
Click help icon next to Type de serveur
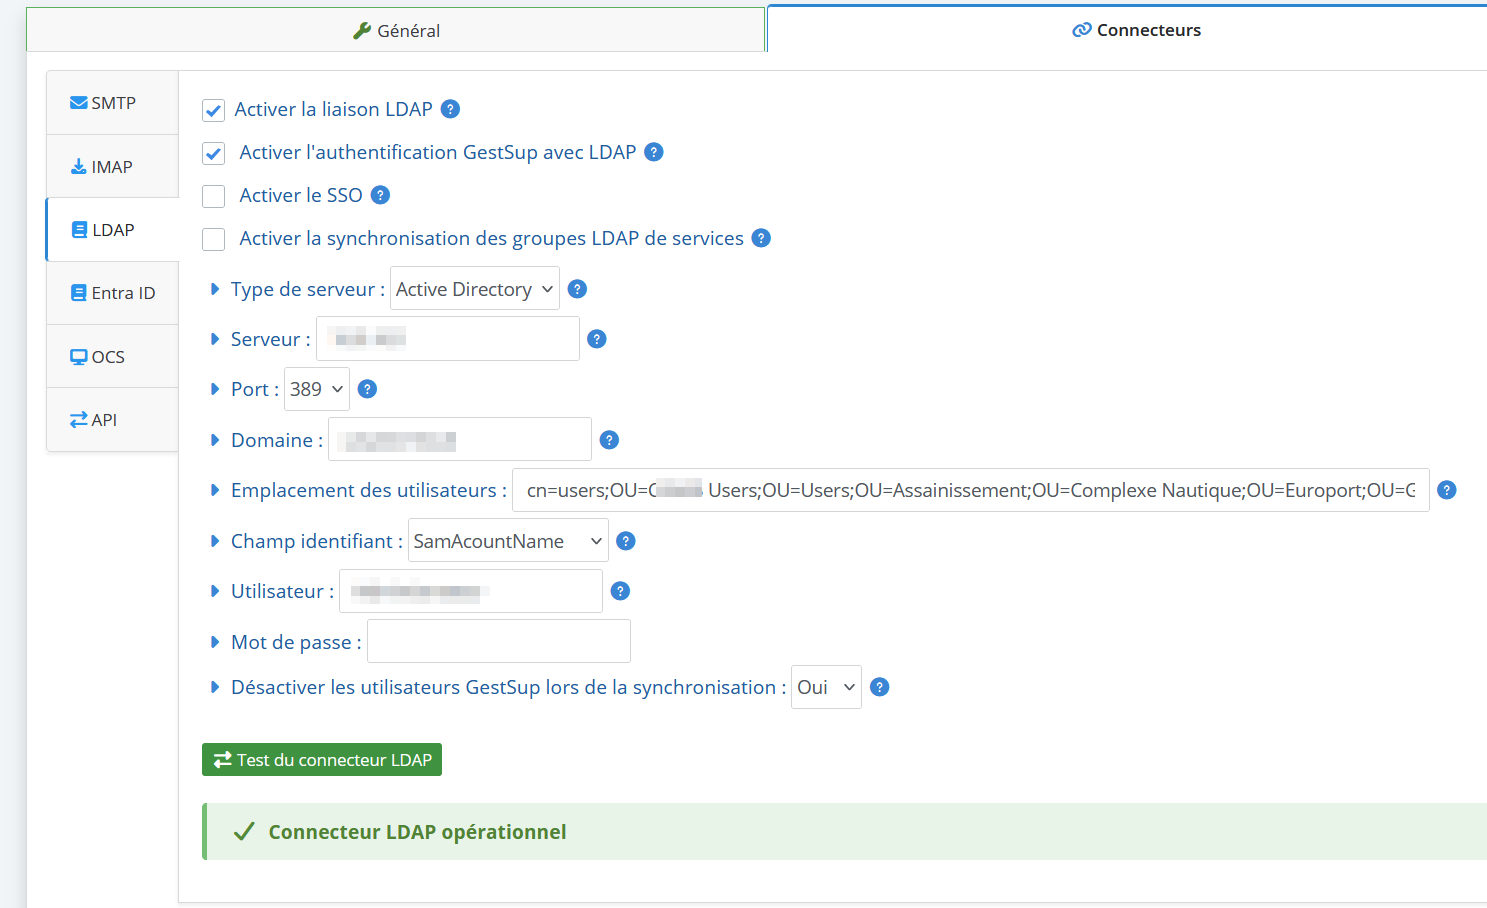click(577, 289)
